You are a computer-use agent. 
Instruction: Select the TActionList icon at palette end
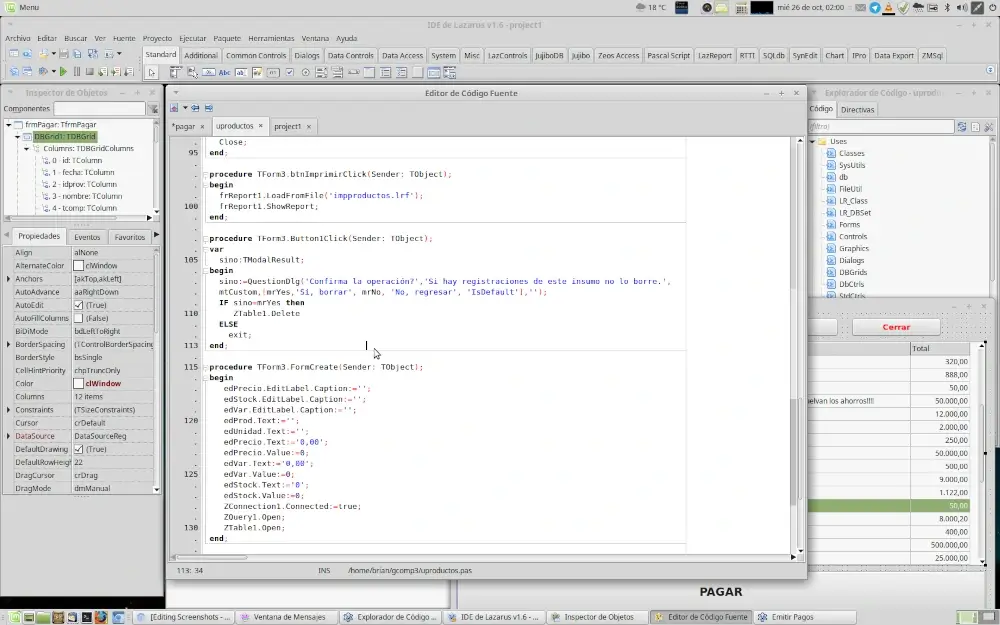coord(450,73)
